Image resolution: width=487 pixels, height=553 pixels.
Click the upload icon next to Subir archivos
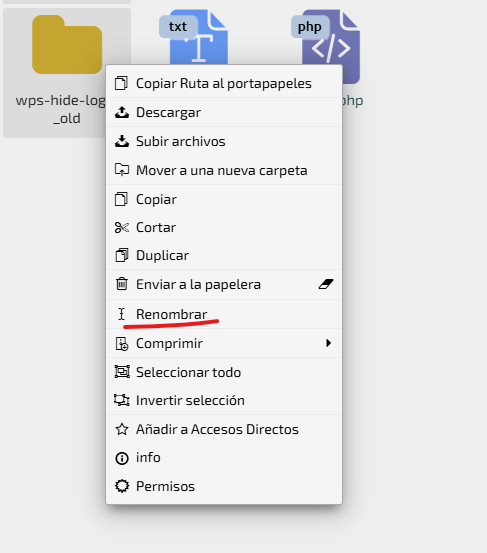(122, 141)
